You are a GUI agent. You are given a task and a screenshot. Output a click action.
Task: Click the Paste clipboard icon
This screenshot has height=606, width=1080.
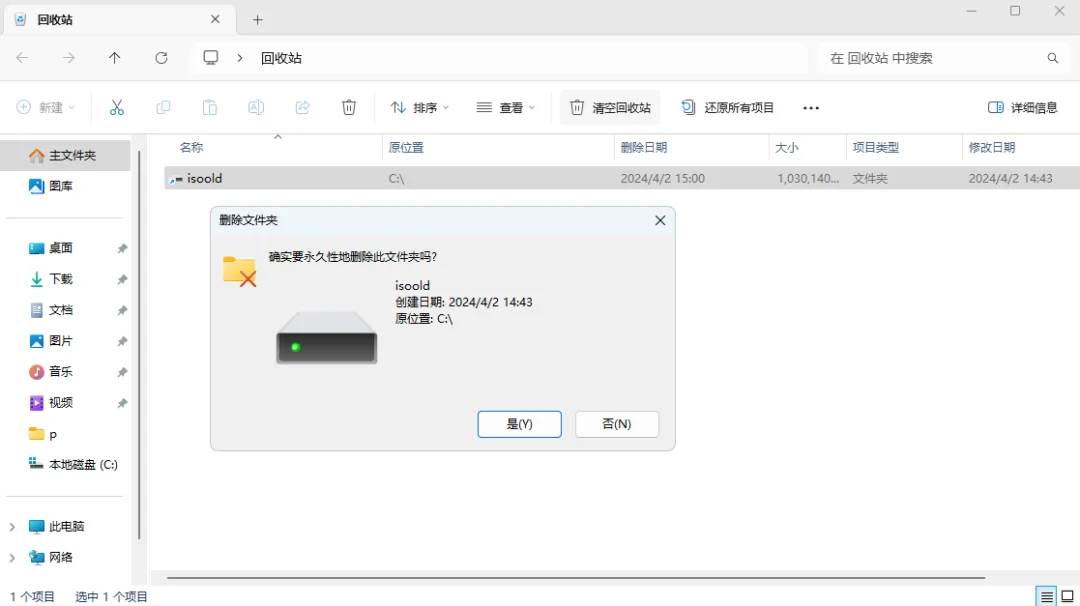[x=209, y=107]
